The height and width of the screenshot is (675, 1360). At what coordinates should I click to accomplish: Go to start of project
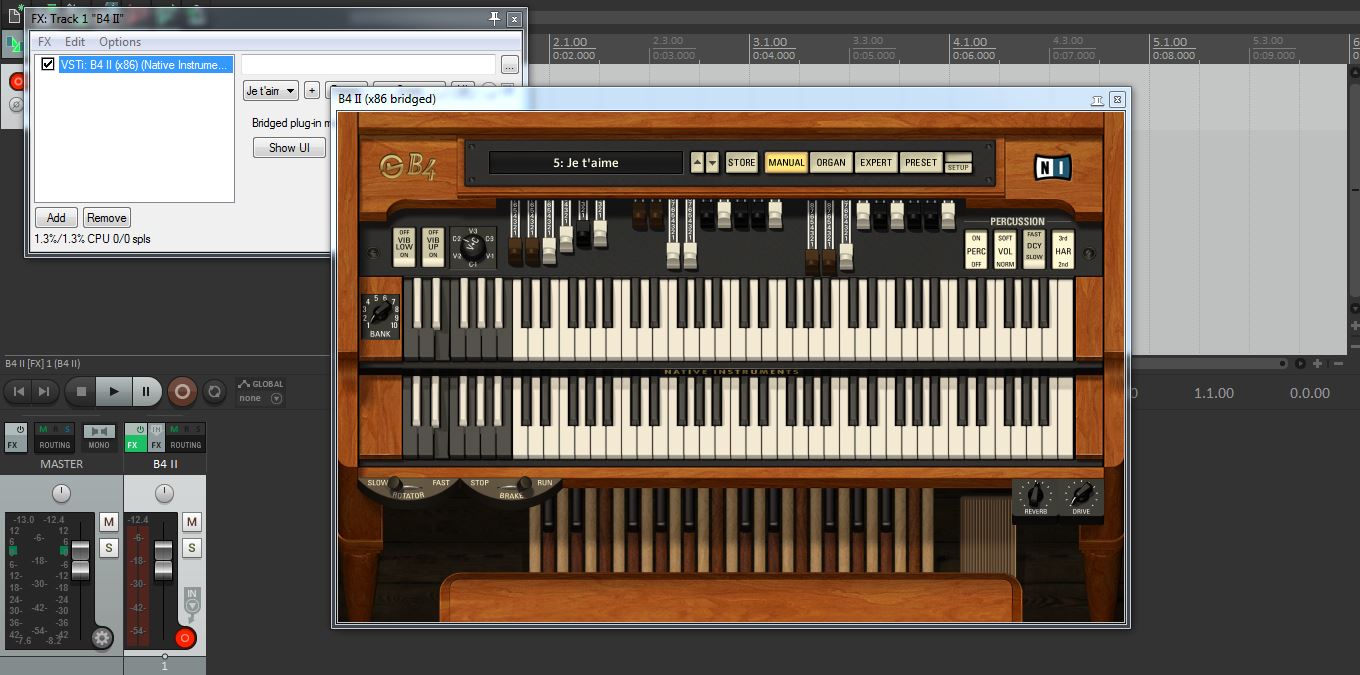pos(19,392)
